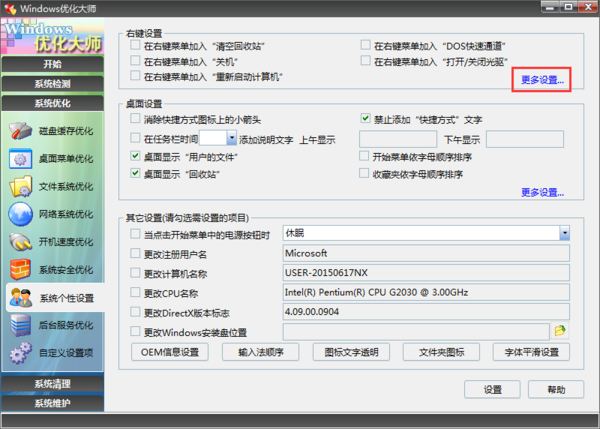Screen dimensions: 600x429
Task: Switch to 系统检测 section
Action: point(52,84)
